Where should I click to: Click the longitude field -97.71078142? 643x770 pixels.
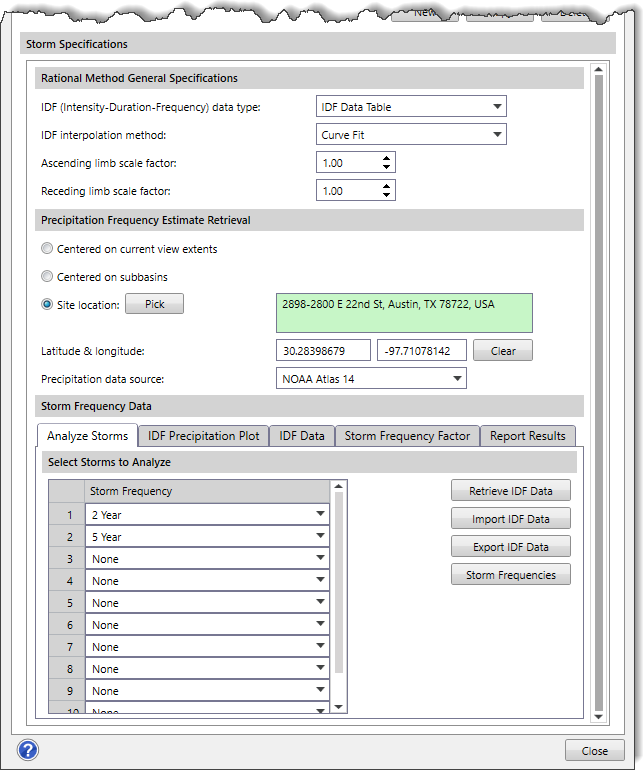click(x=422, y=351)
